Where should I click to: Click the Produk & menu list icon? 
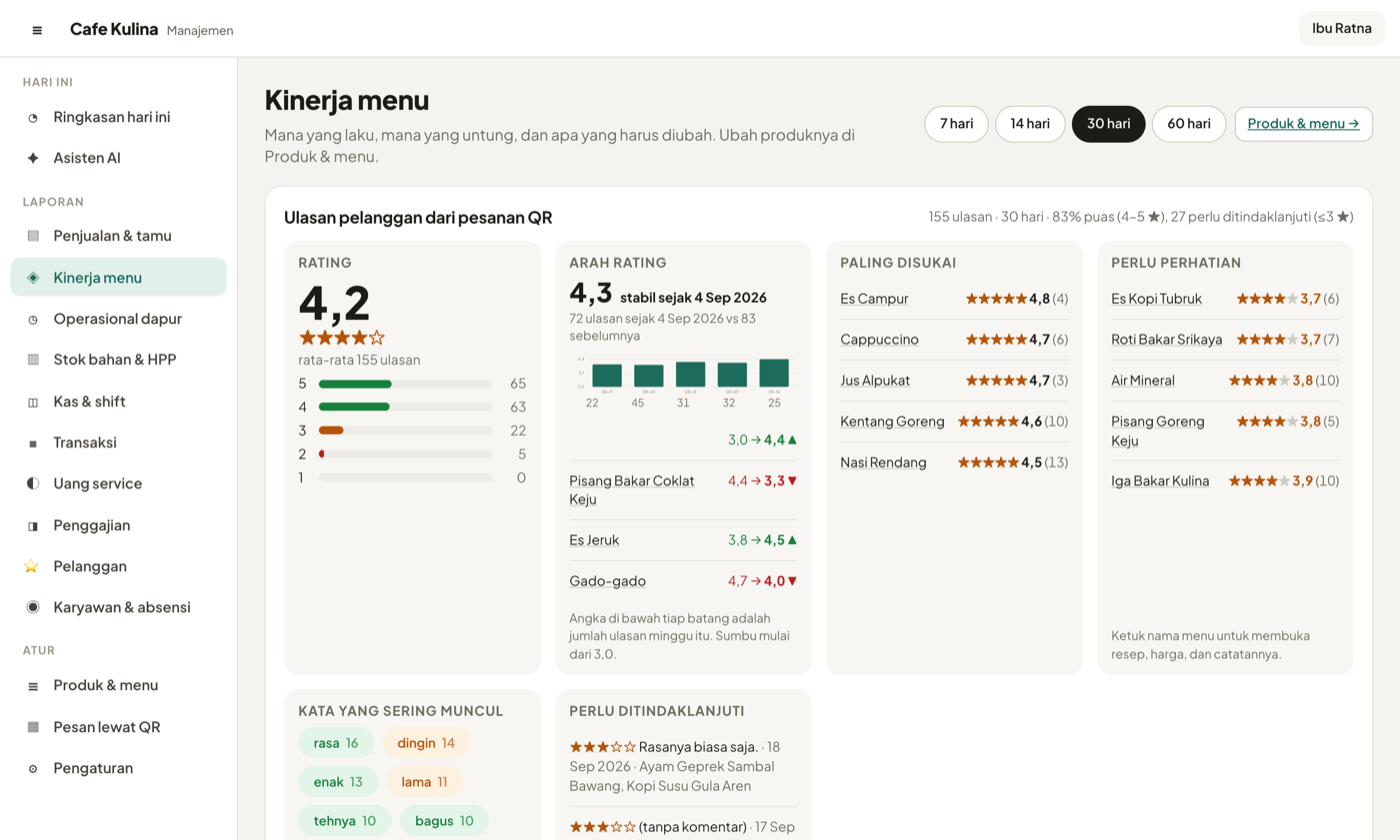tap(33, 686)
